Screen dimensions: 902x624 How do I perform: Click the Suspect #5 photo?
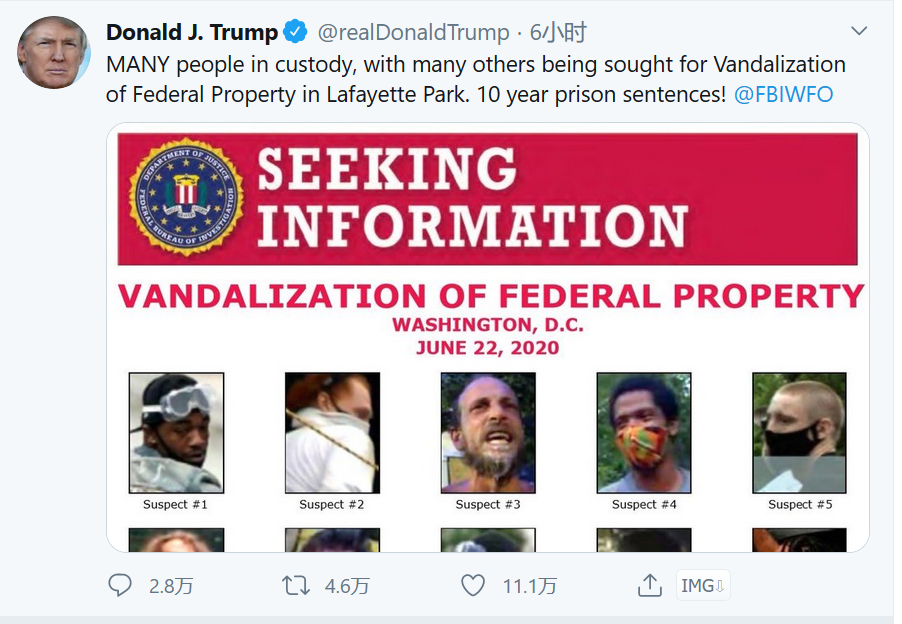[799, 433]
